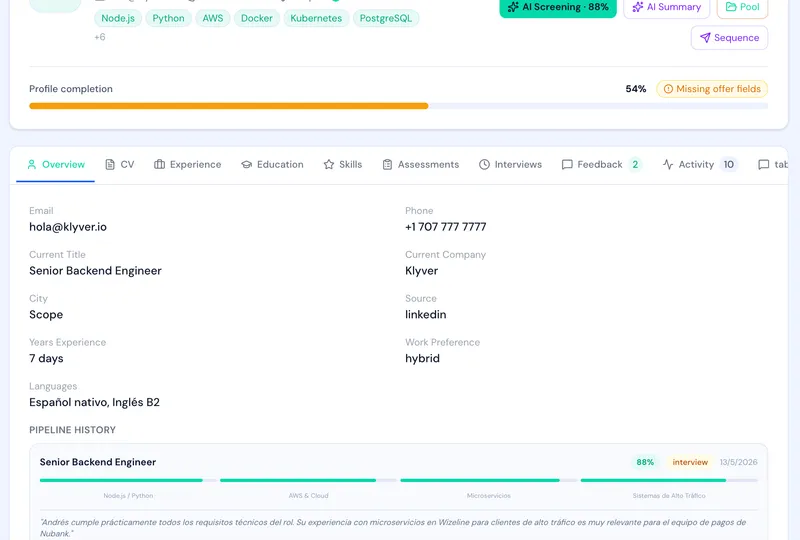Viewport: 800px width, 540px height.
Task: Click the sparkle icon on AI Summary
Action: [638, 7]
